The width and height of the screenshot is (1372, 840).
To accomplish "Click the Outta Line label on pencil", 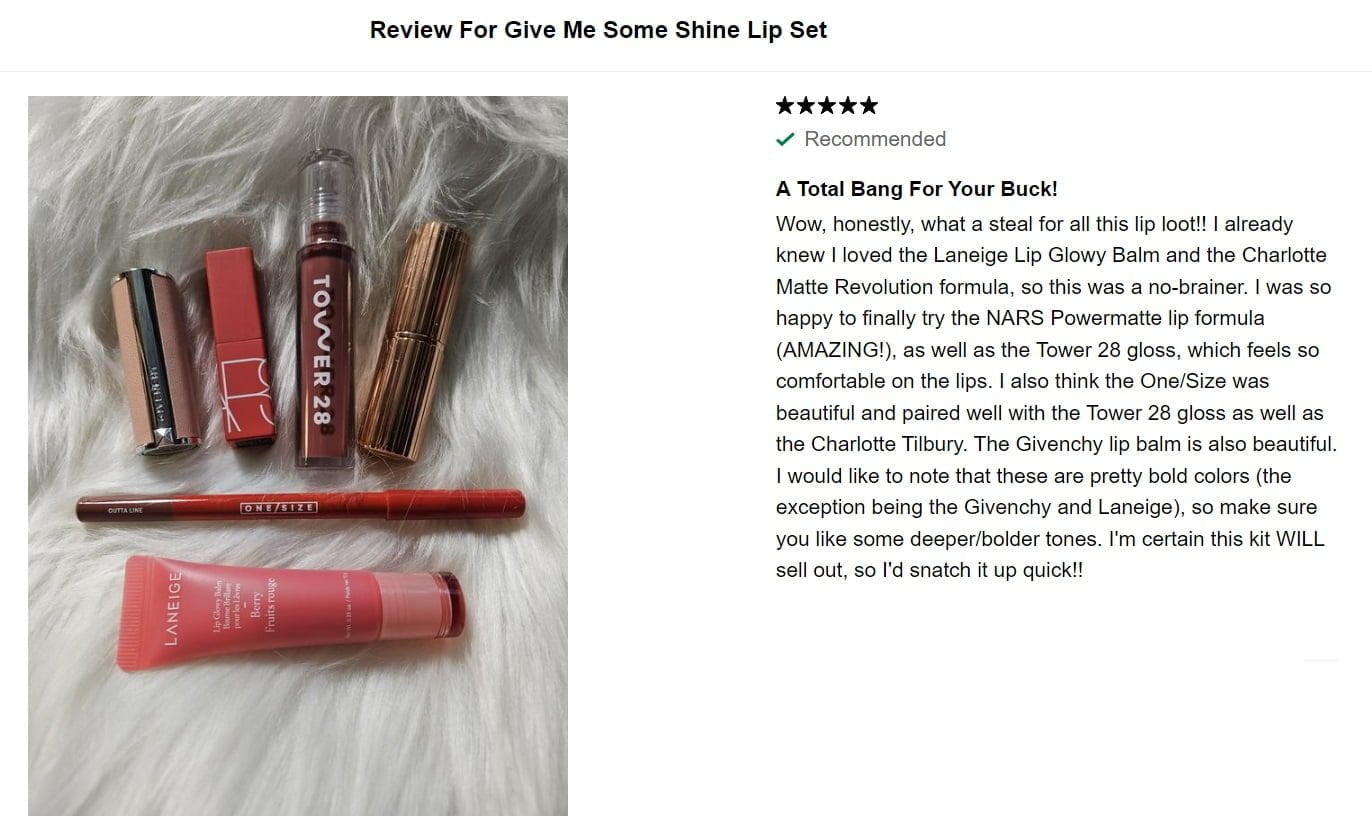I will pos(126,511).
